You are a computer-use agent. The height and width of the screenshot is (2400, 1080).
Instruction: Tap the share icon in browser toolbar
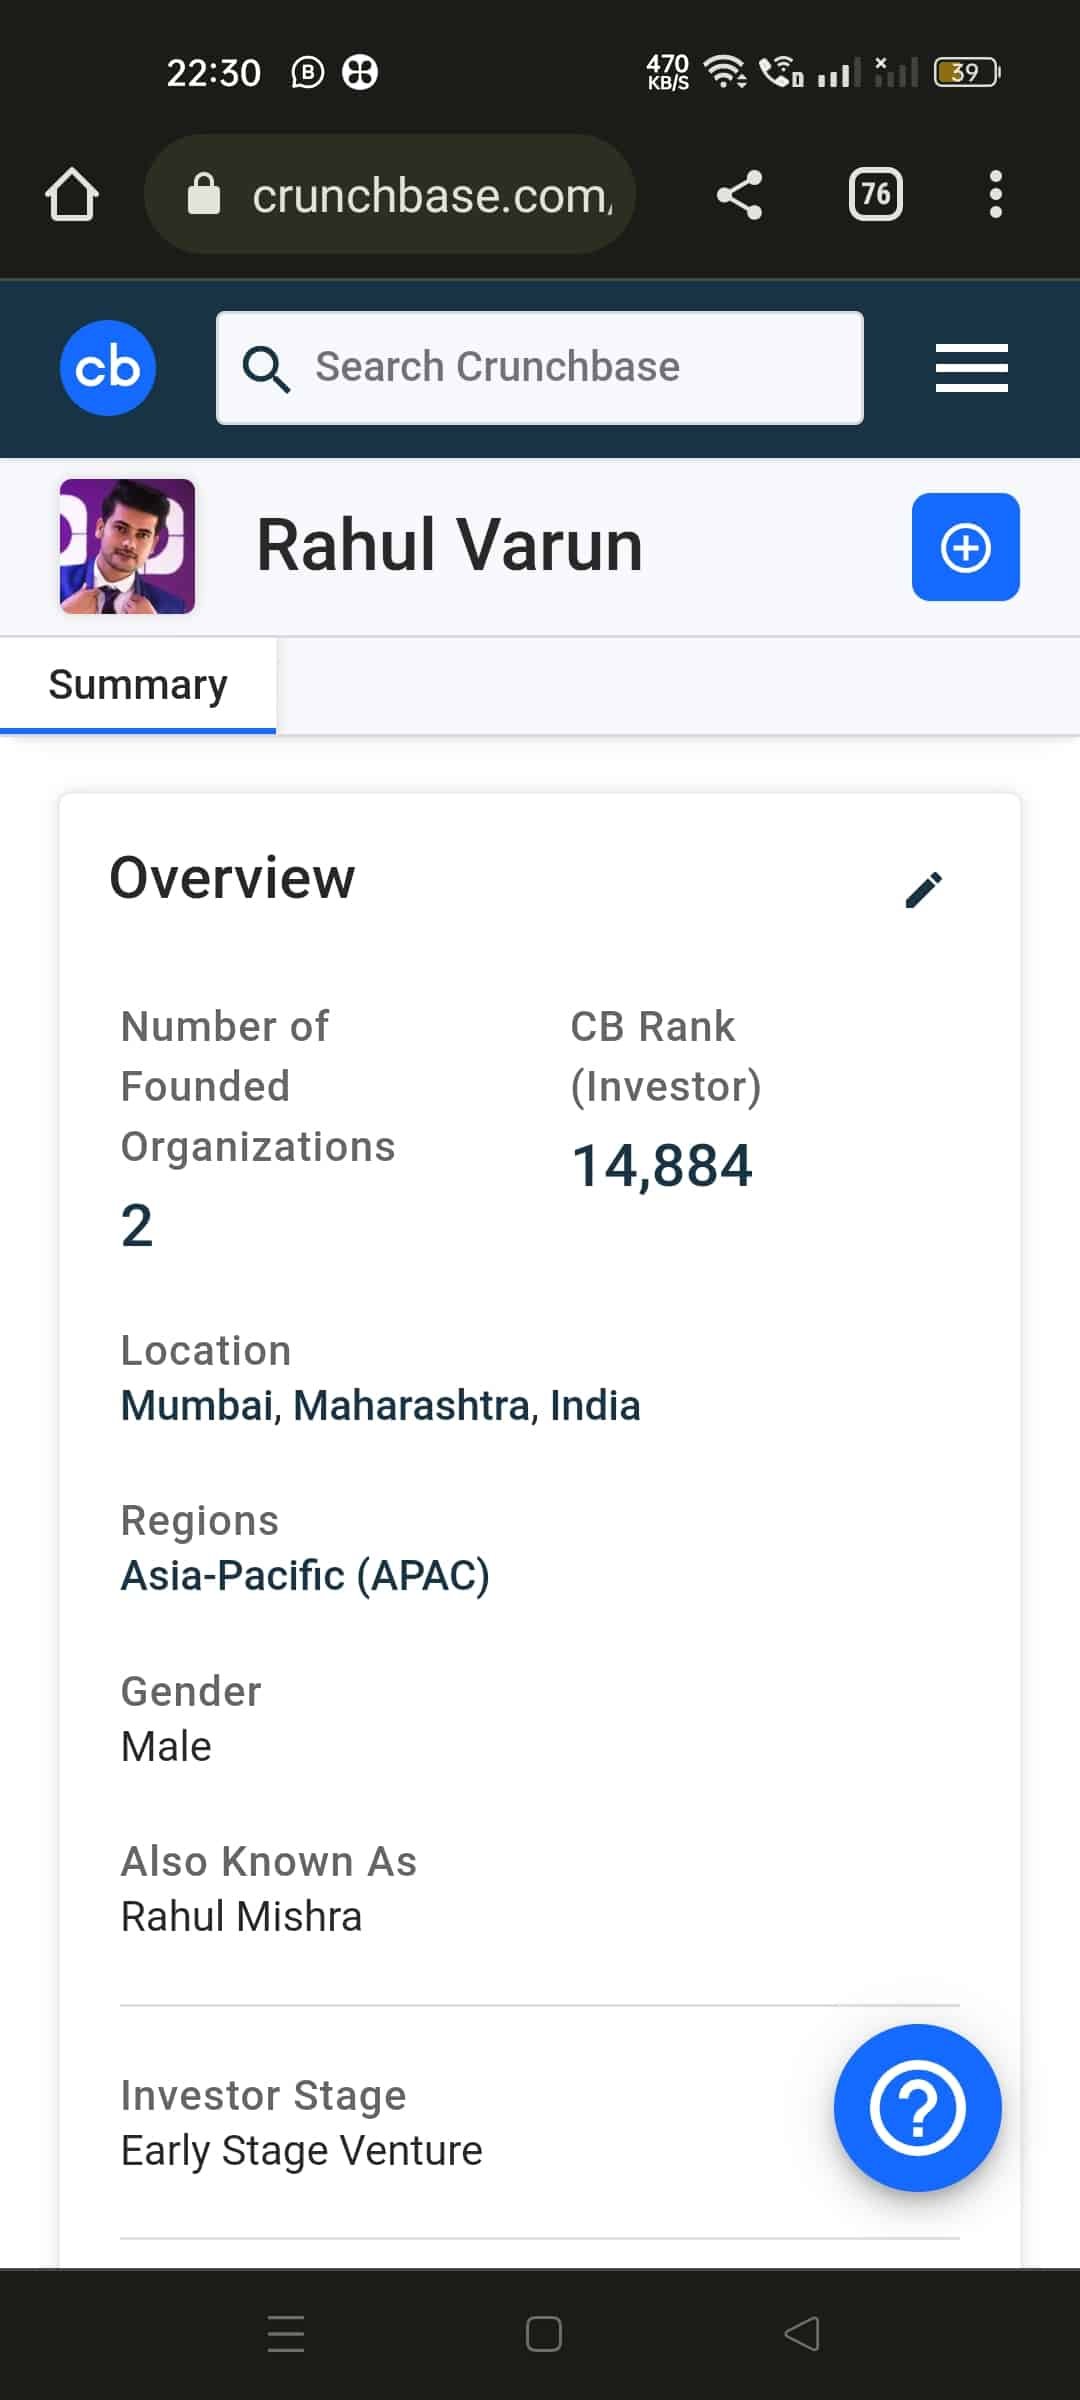pyautogui.click(x=740, y=194)
